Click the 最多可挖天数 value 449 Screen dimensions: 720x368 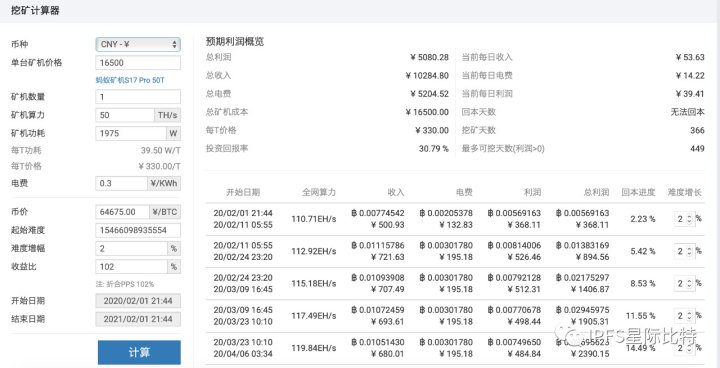[x=697, y=148]
